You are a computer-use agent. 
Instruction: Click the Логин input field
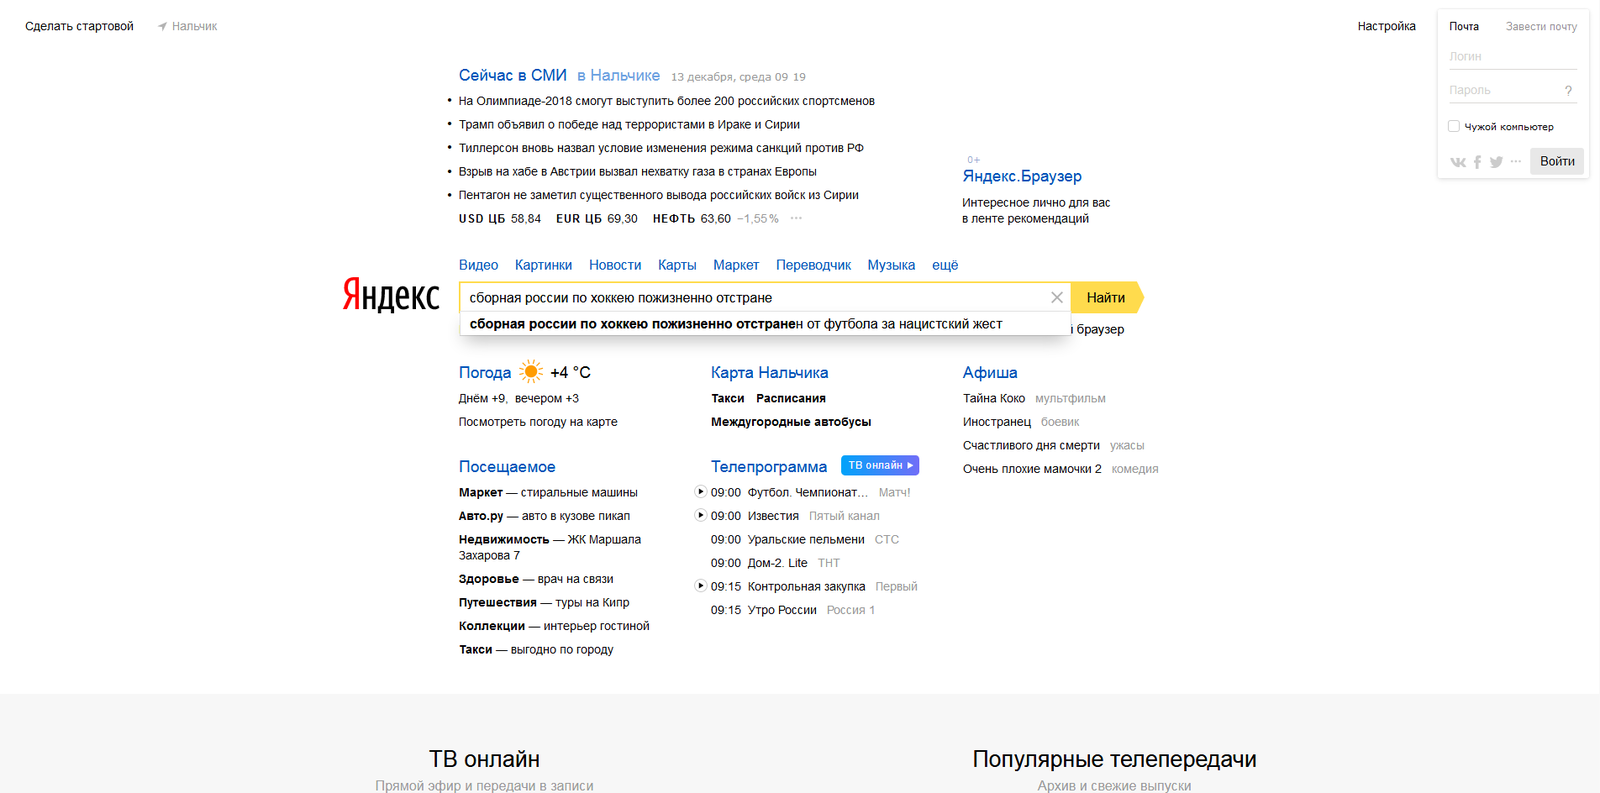click(x=1513, y=57)
